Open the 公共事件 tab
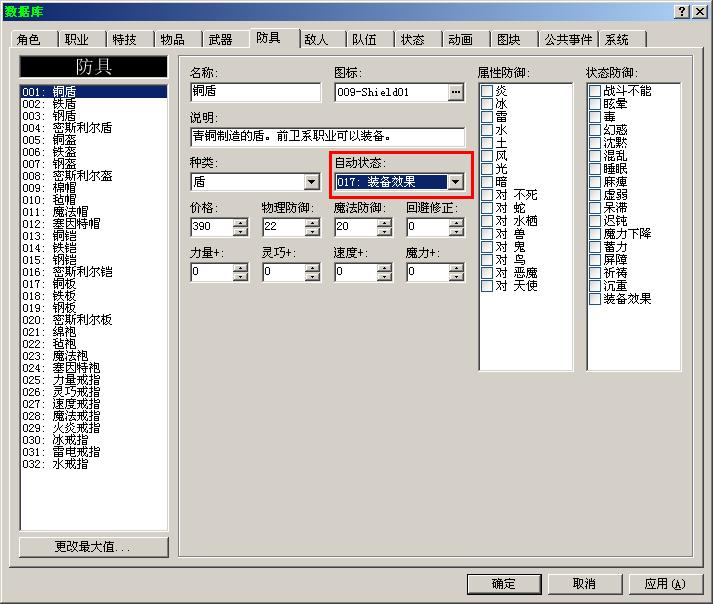This screenshot has height=604, width=713. click(568, 40)
